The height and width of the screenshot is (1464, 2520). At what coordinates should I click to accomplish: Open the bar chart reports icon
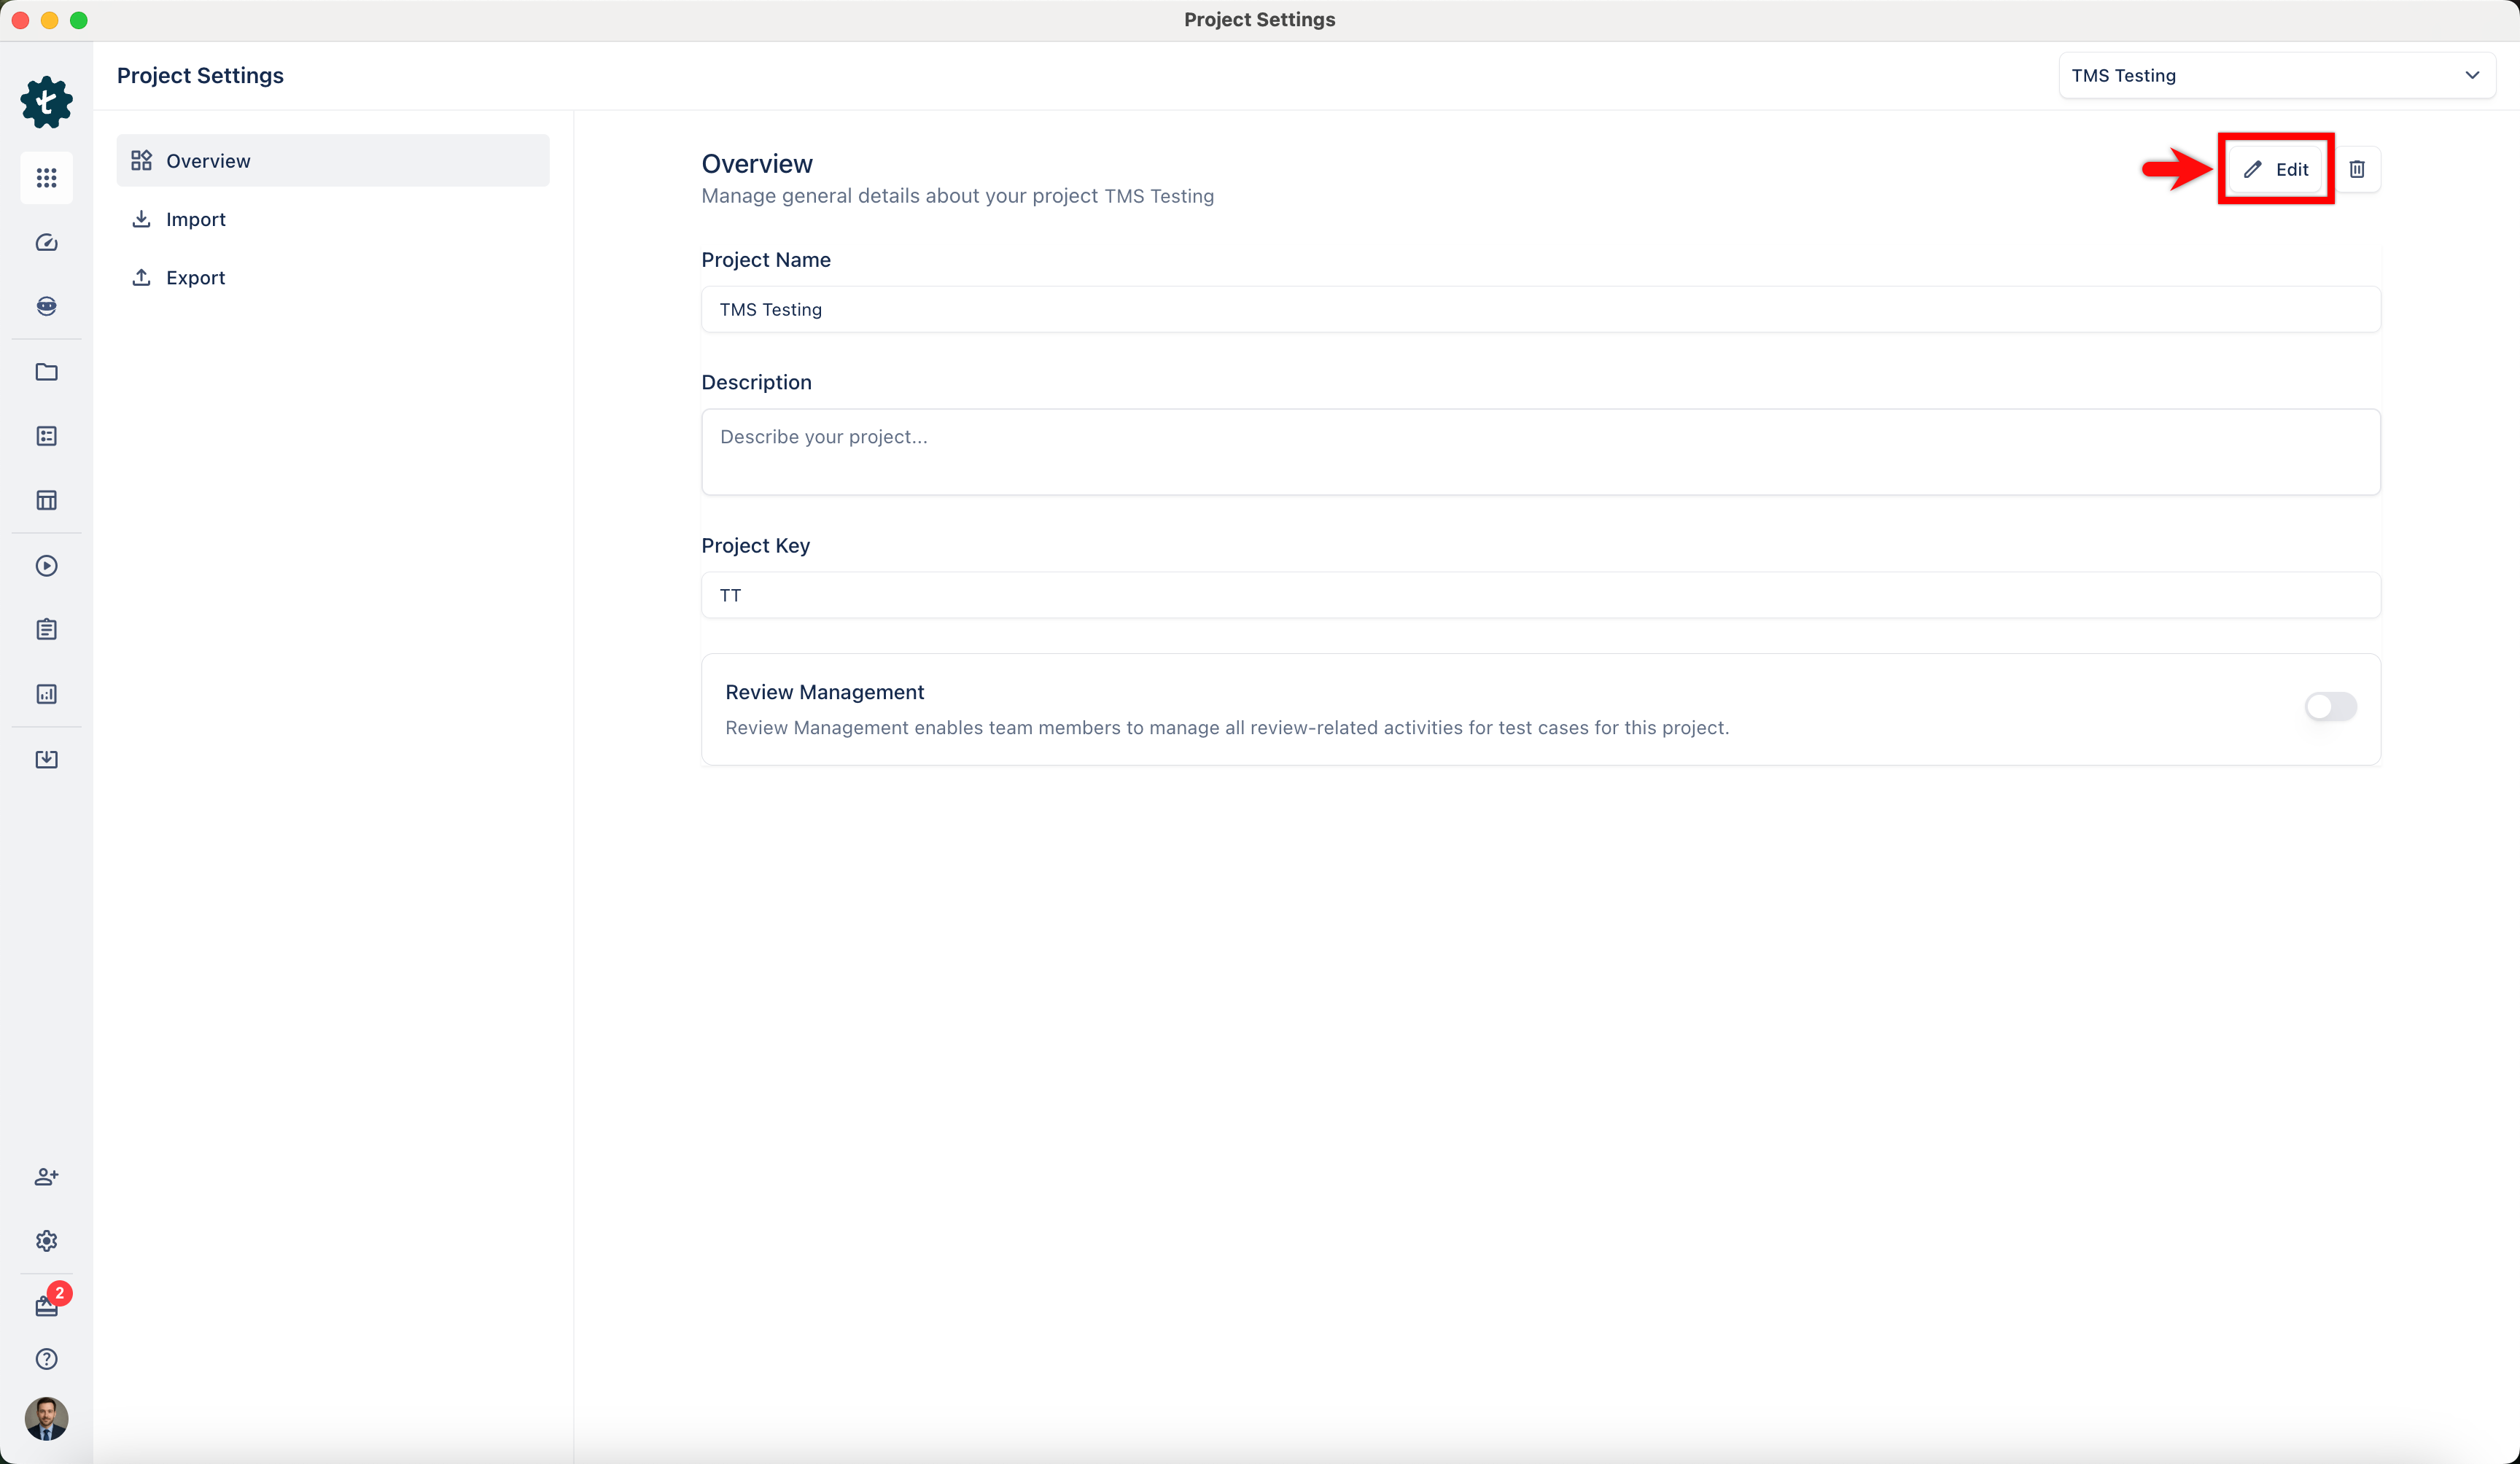pyautogui.click(x=46, y=694)
